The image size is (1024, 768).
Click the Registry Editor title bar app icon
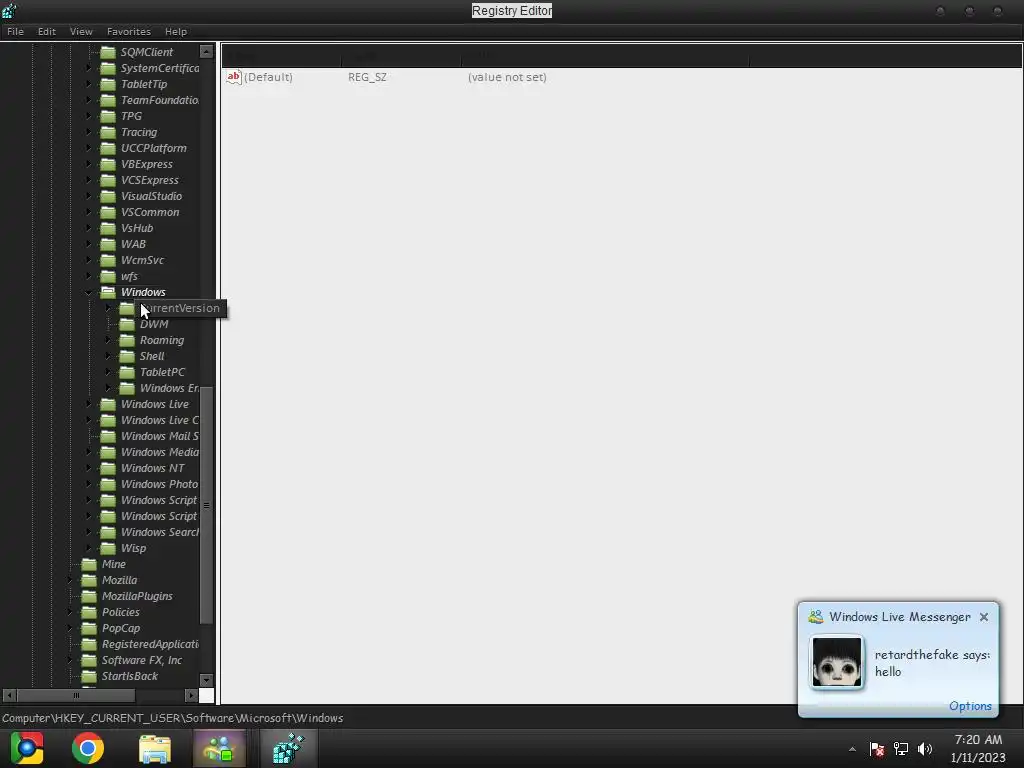9,10
